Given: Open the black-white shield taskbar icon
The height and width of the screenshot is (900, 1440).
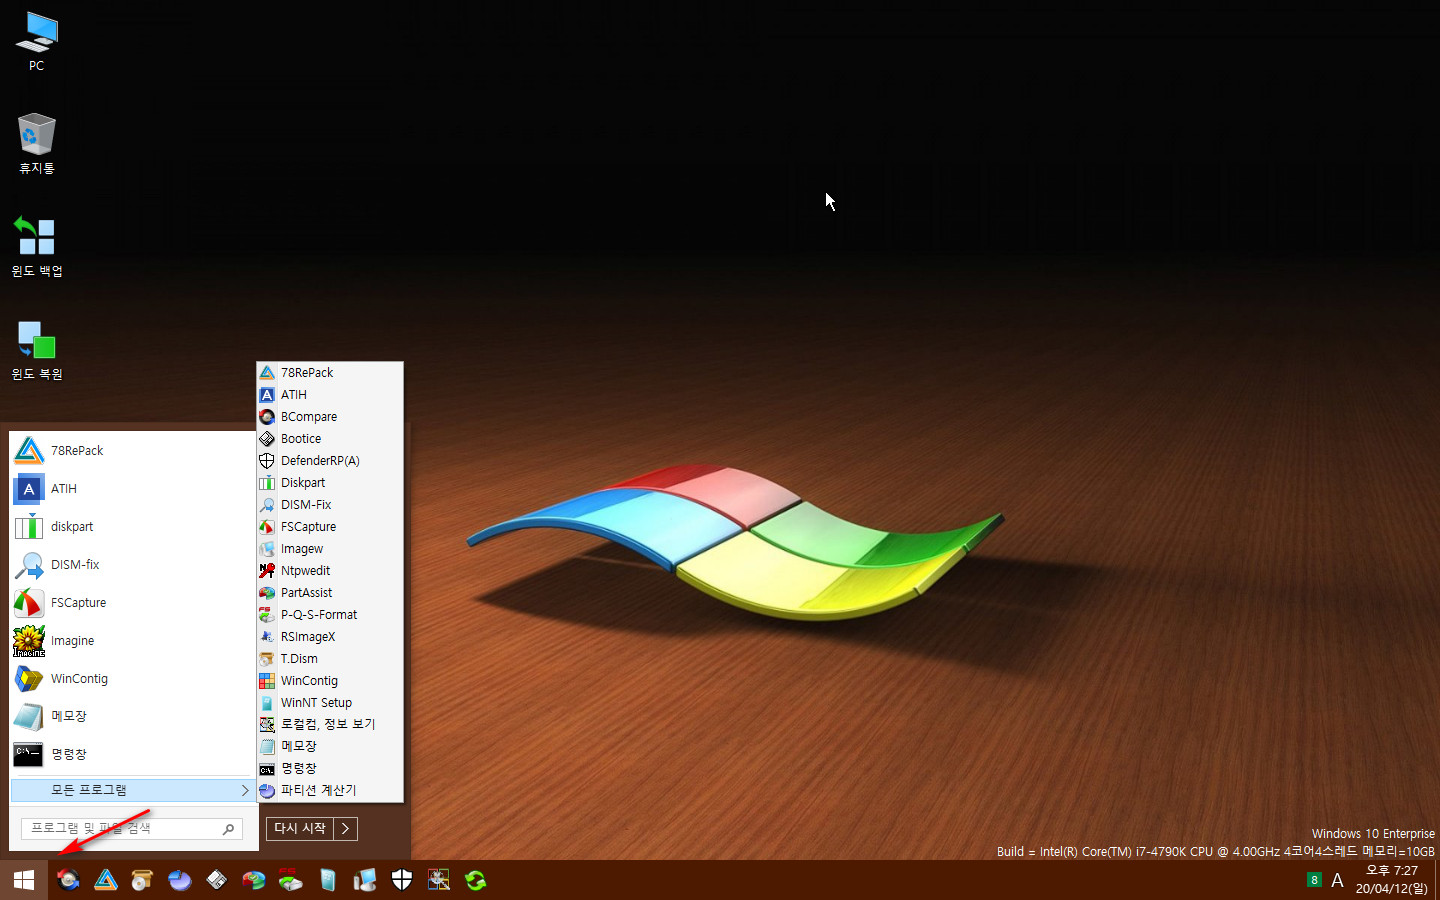Looking at the screenshot, I should click(402, 880).
